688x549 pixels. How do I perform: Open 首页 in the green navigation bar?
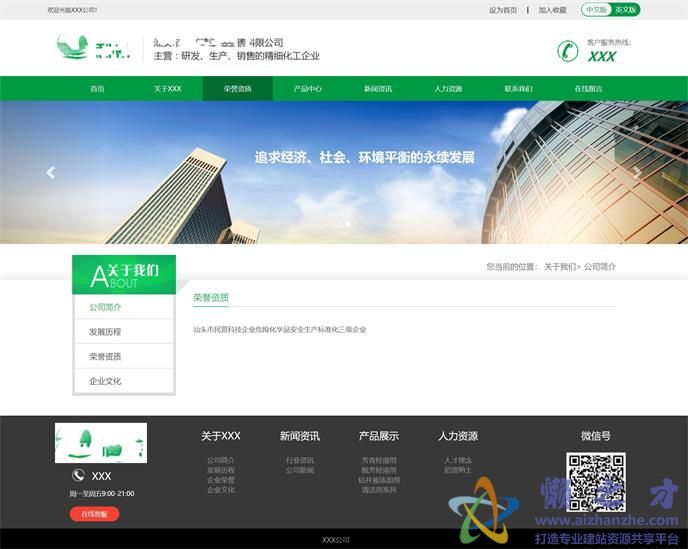click(97, 89)
